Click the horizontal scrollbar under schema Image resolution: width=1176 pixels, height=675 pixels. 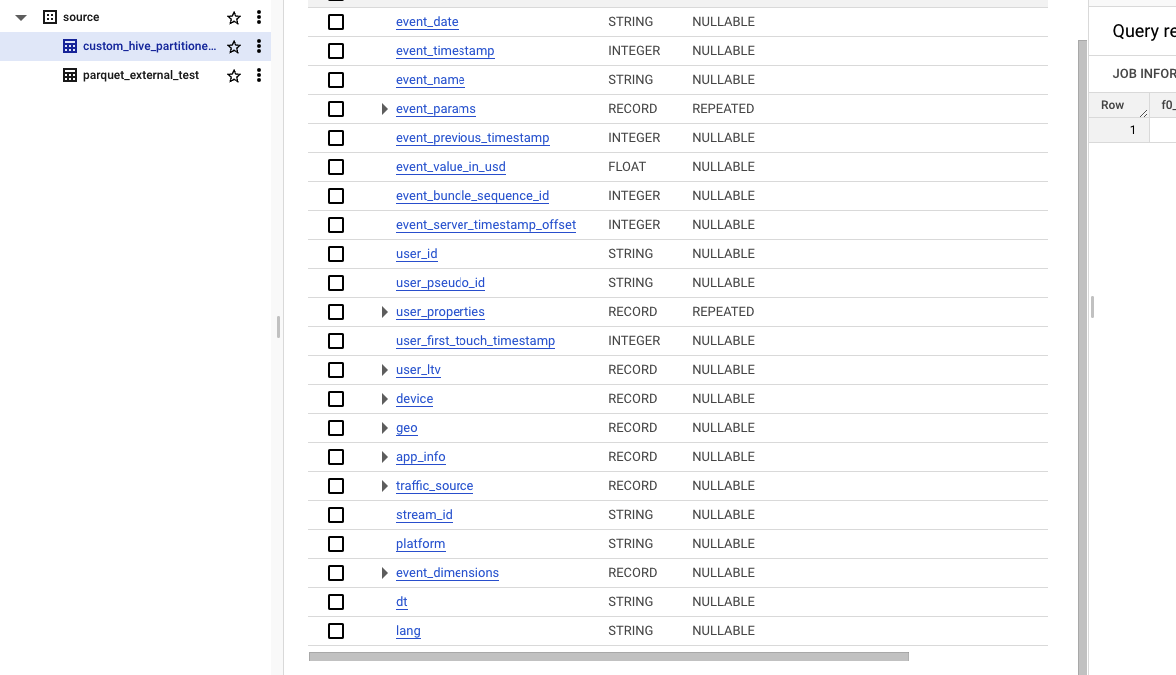pyautogui.click(x=608, y=657)
